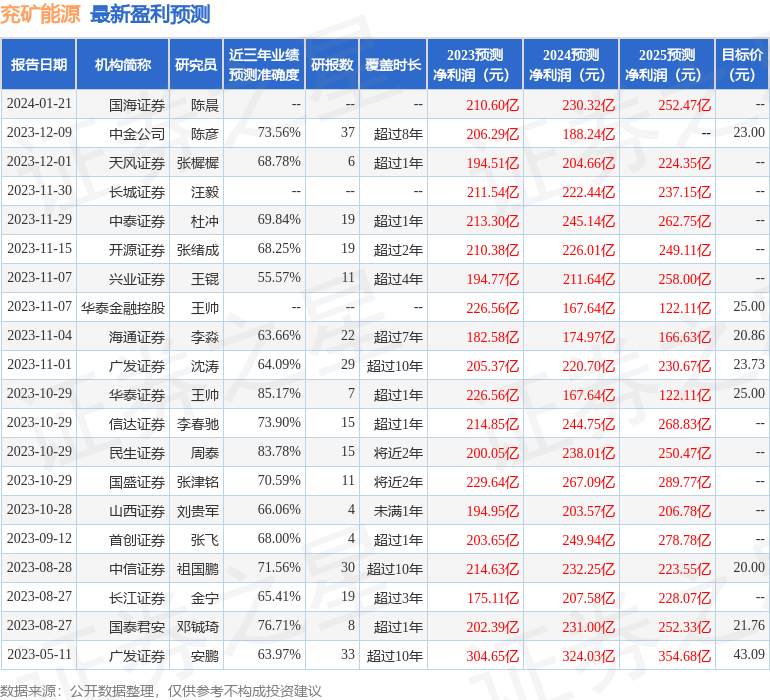770x700 pixels.
Task: Select the 长江证券 institution cell
Action: click(x=137, y=598)
